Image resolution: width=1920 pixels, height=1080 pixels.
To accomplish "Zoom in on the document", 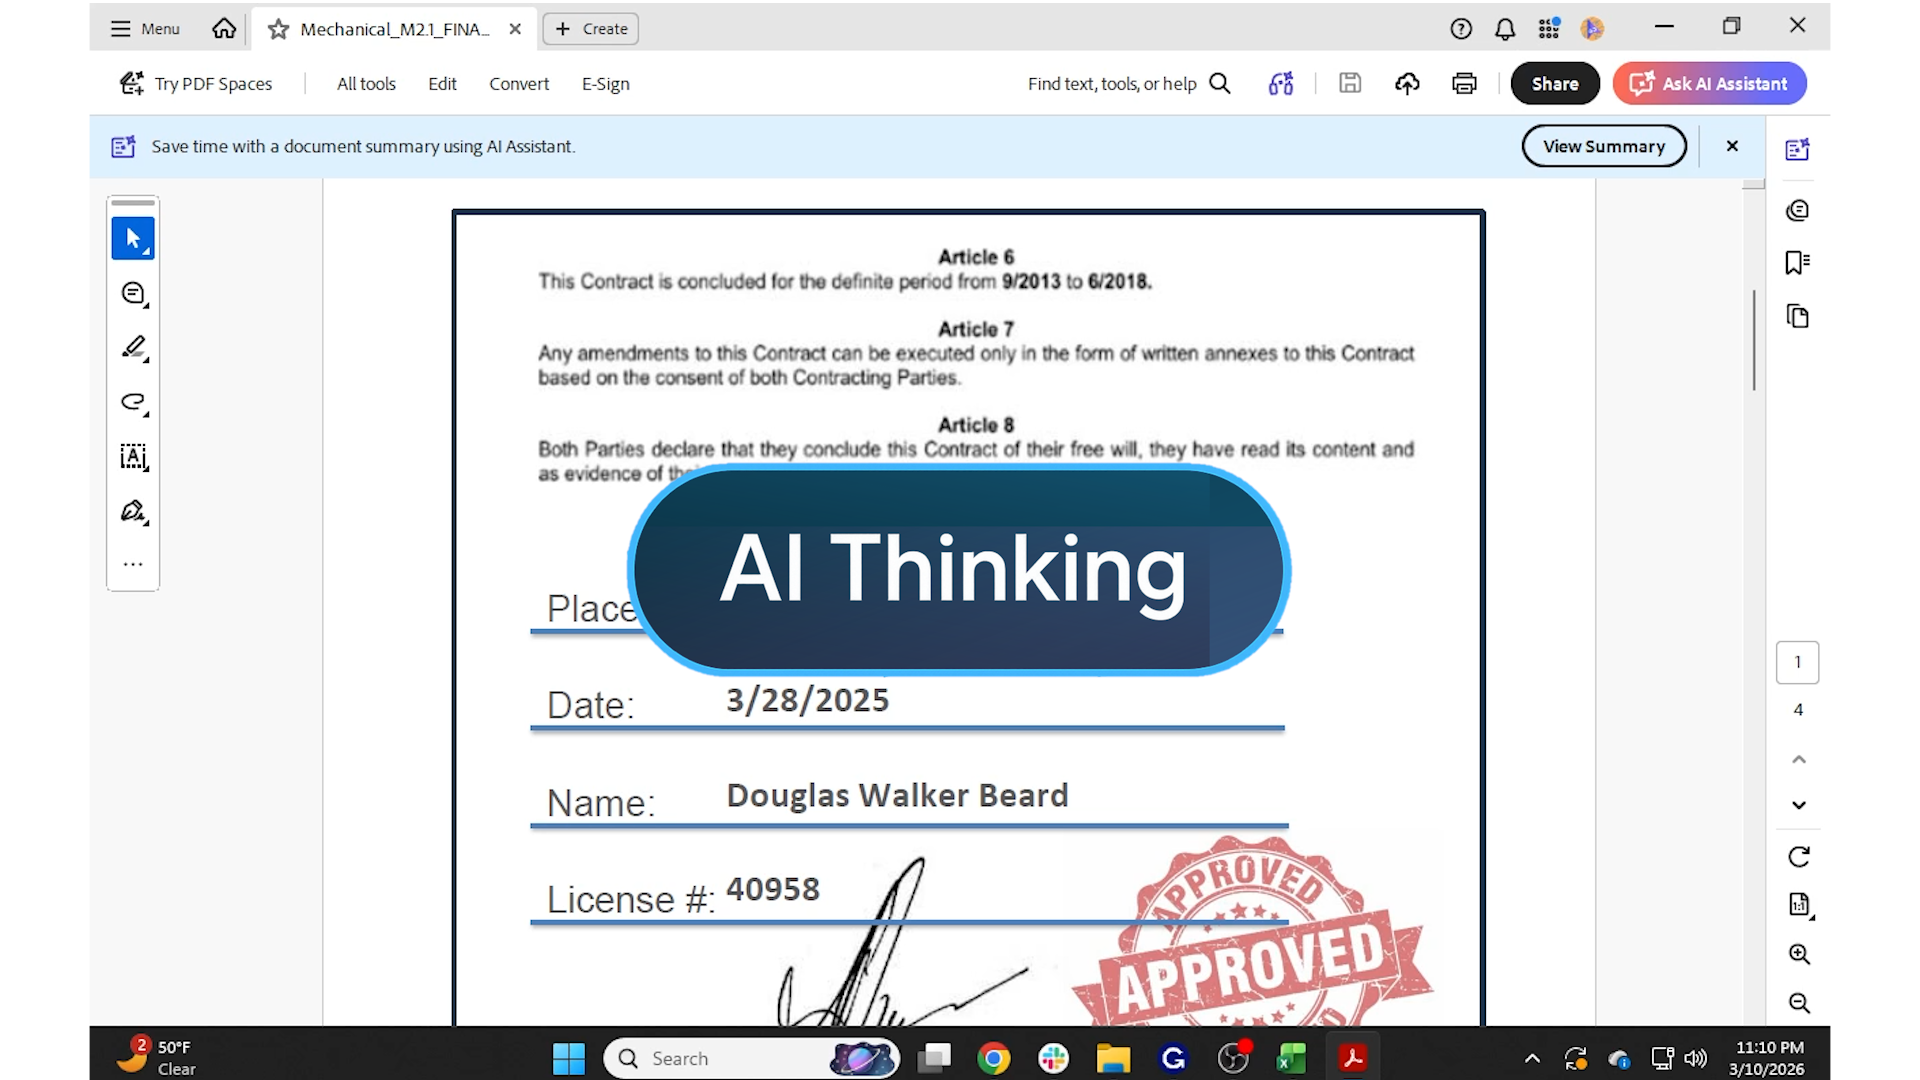I will (x=1799, y=954).
